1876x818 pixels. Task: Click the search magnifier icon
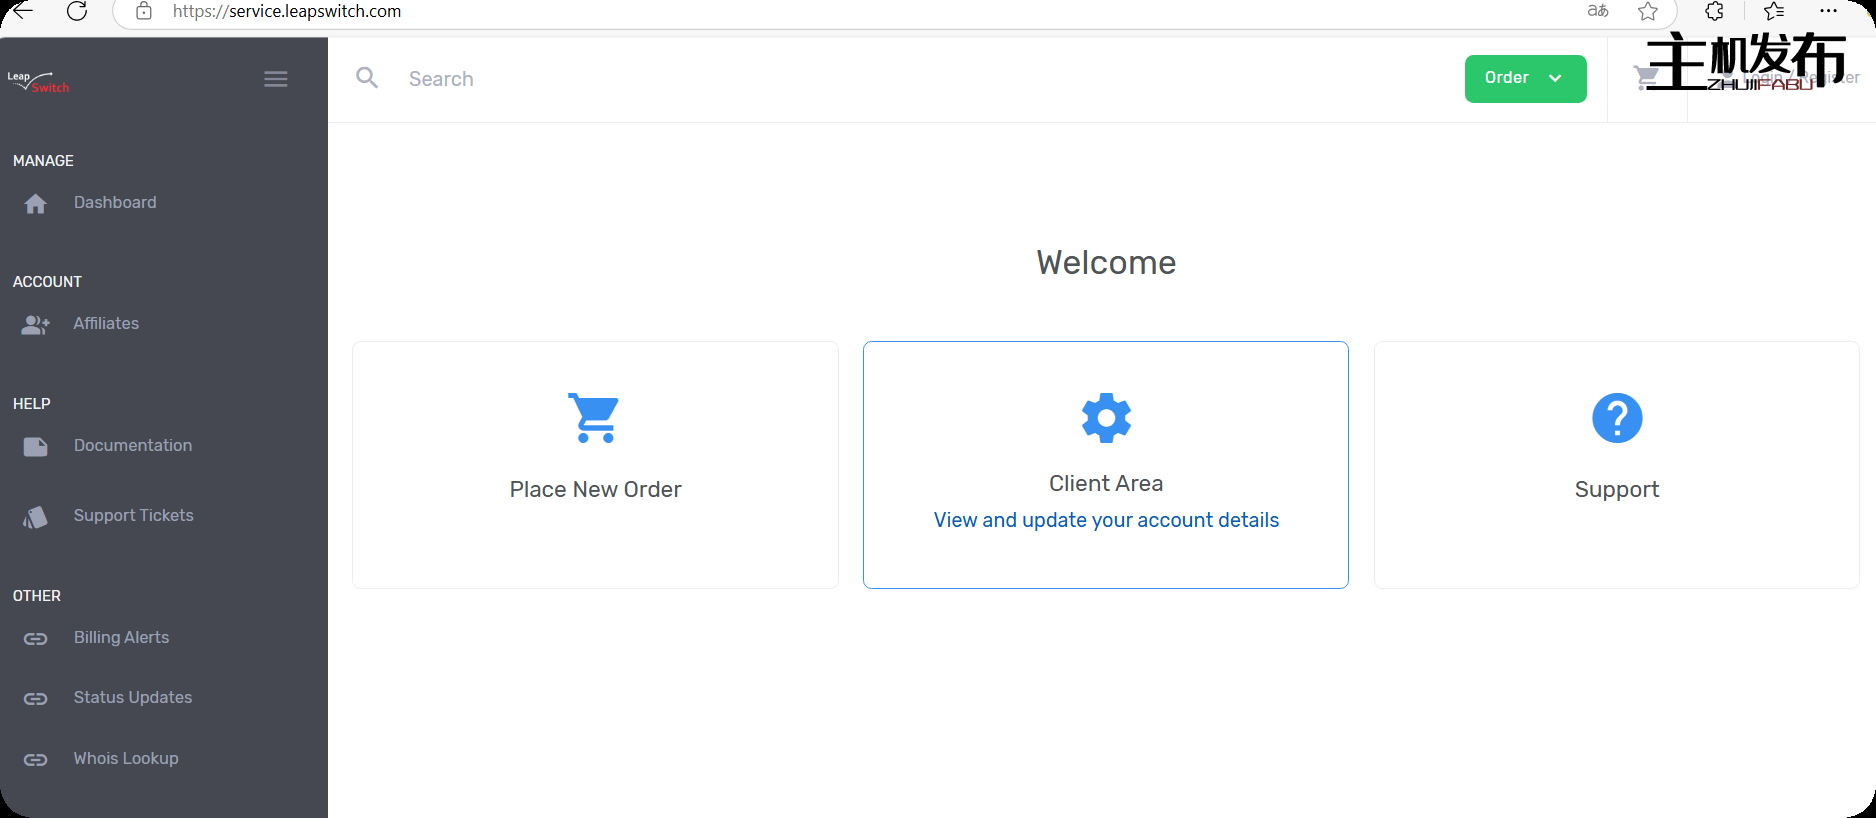tap(367, 78)
